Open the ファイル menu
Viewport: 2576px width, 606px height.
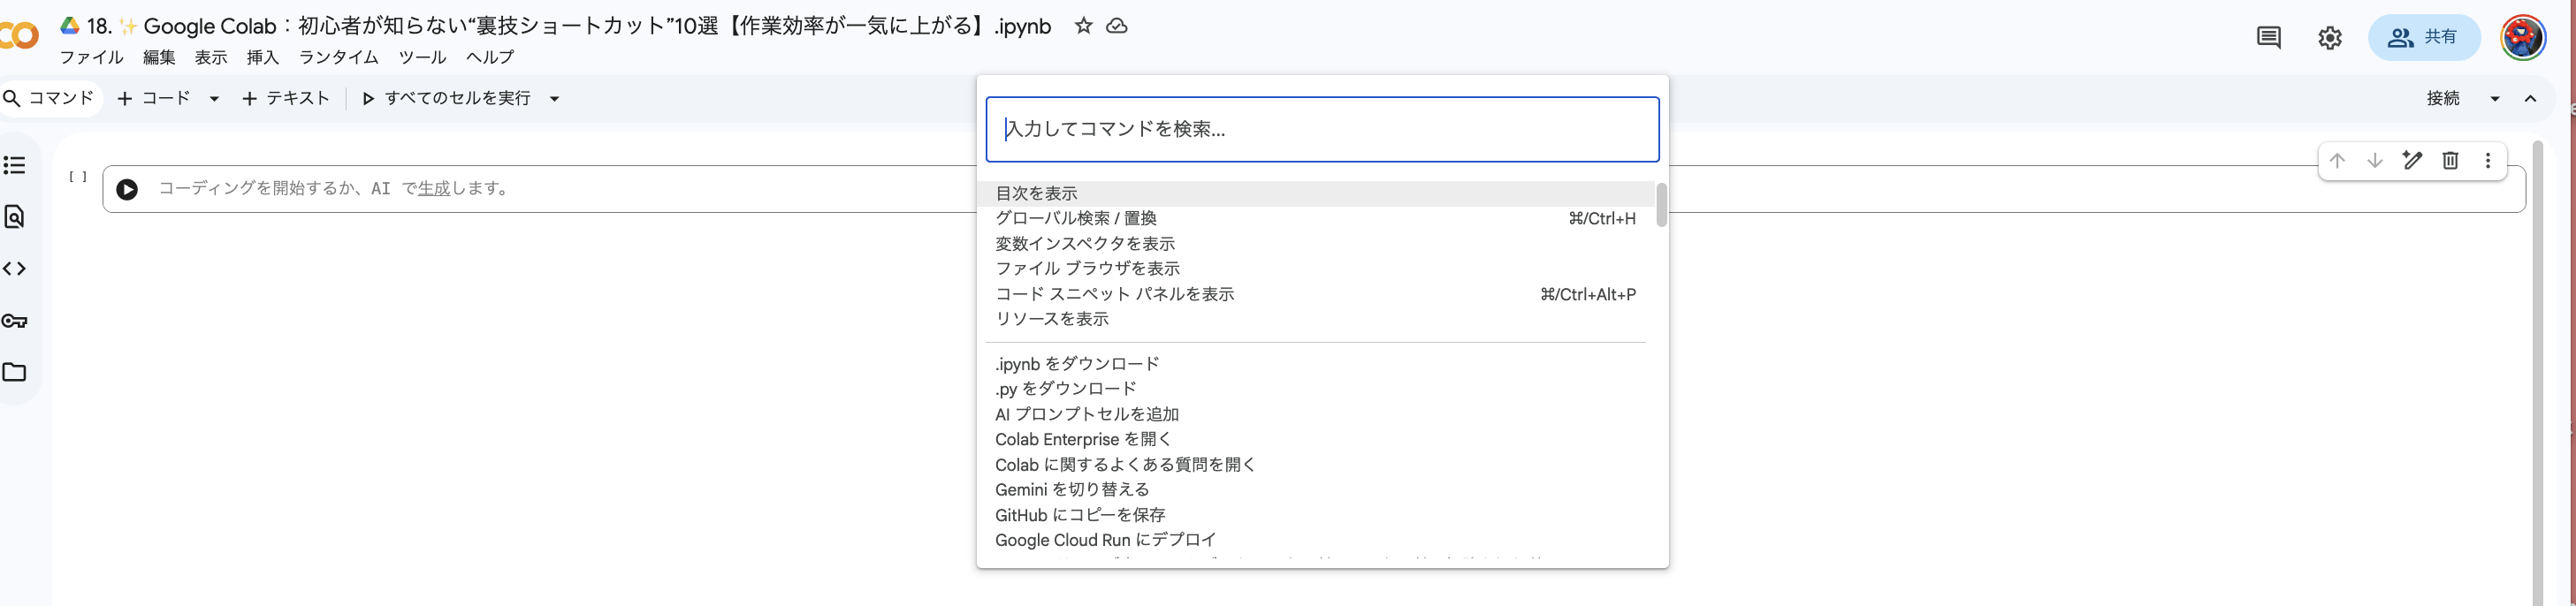tap(91, 57)
